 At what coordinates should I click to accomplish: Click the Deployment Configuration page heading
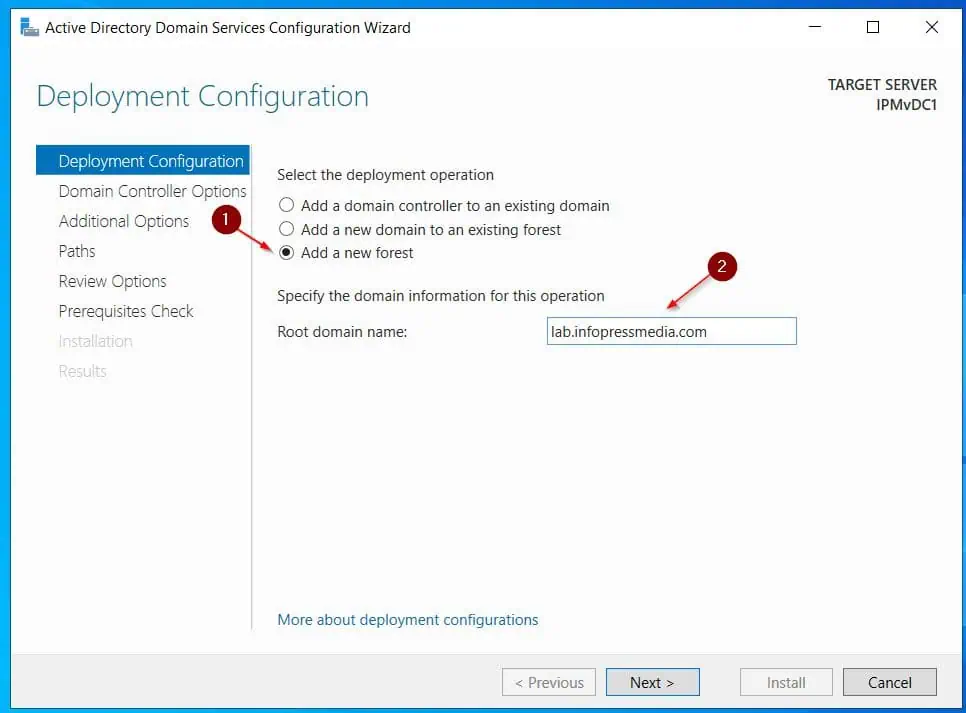(x=203, y=96)
